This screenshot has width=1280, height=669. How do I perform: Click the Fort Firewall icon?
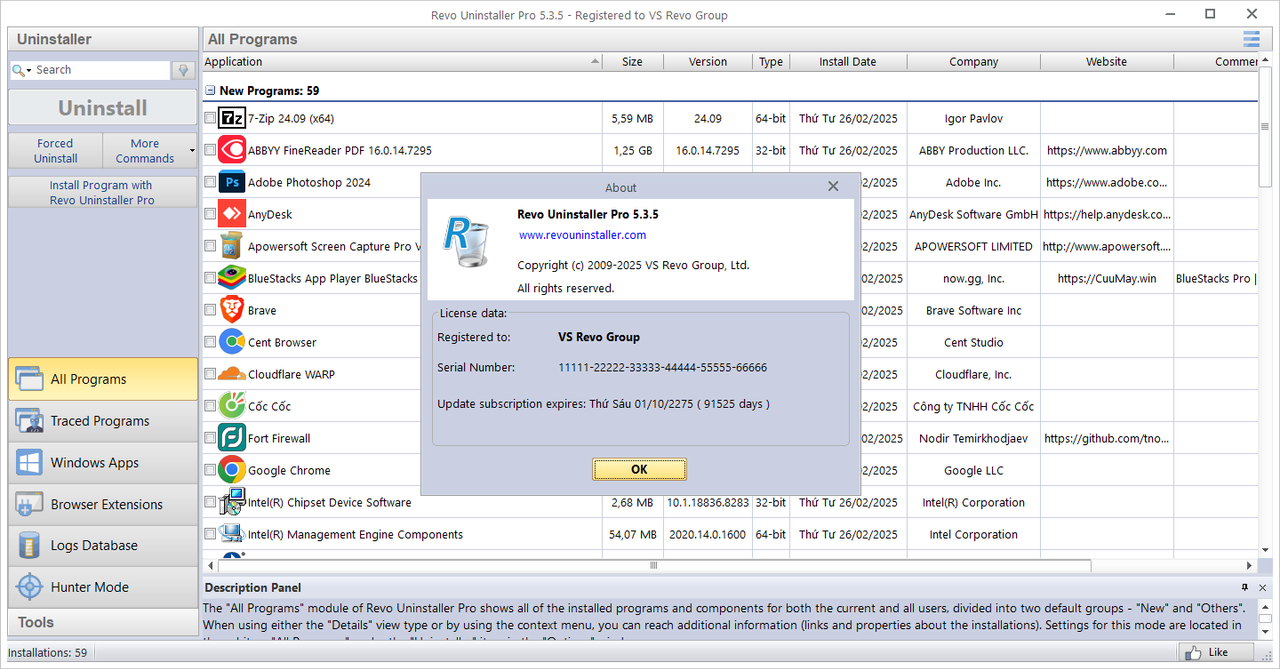[231, 438]
